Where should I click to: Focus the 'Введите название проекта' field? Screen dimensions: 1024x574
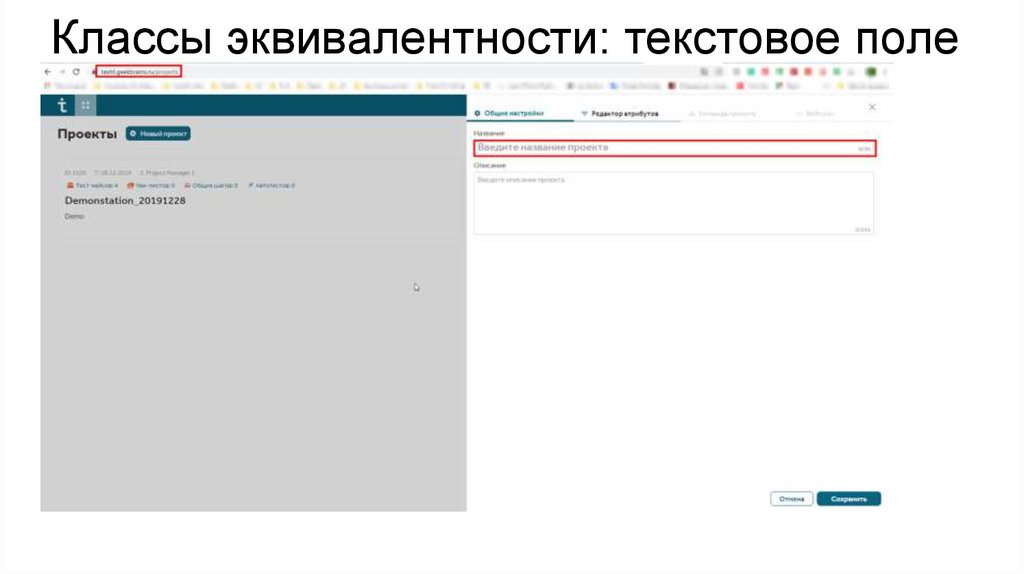pos(675,148)
